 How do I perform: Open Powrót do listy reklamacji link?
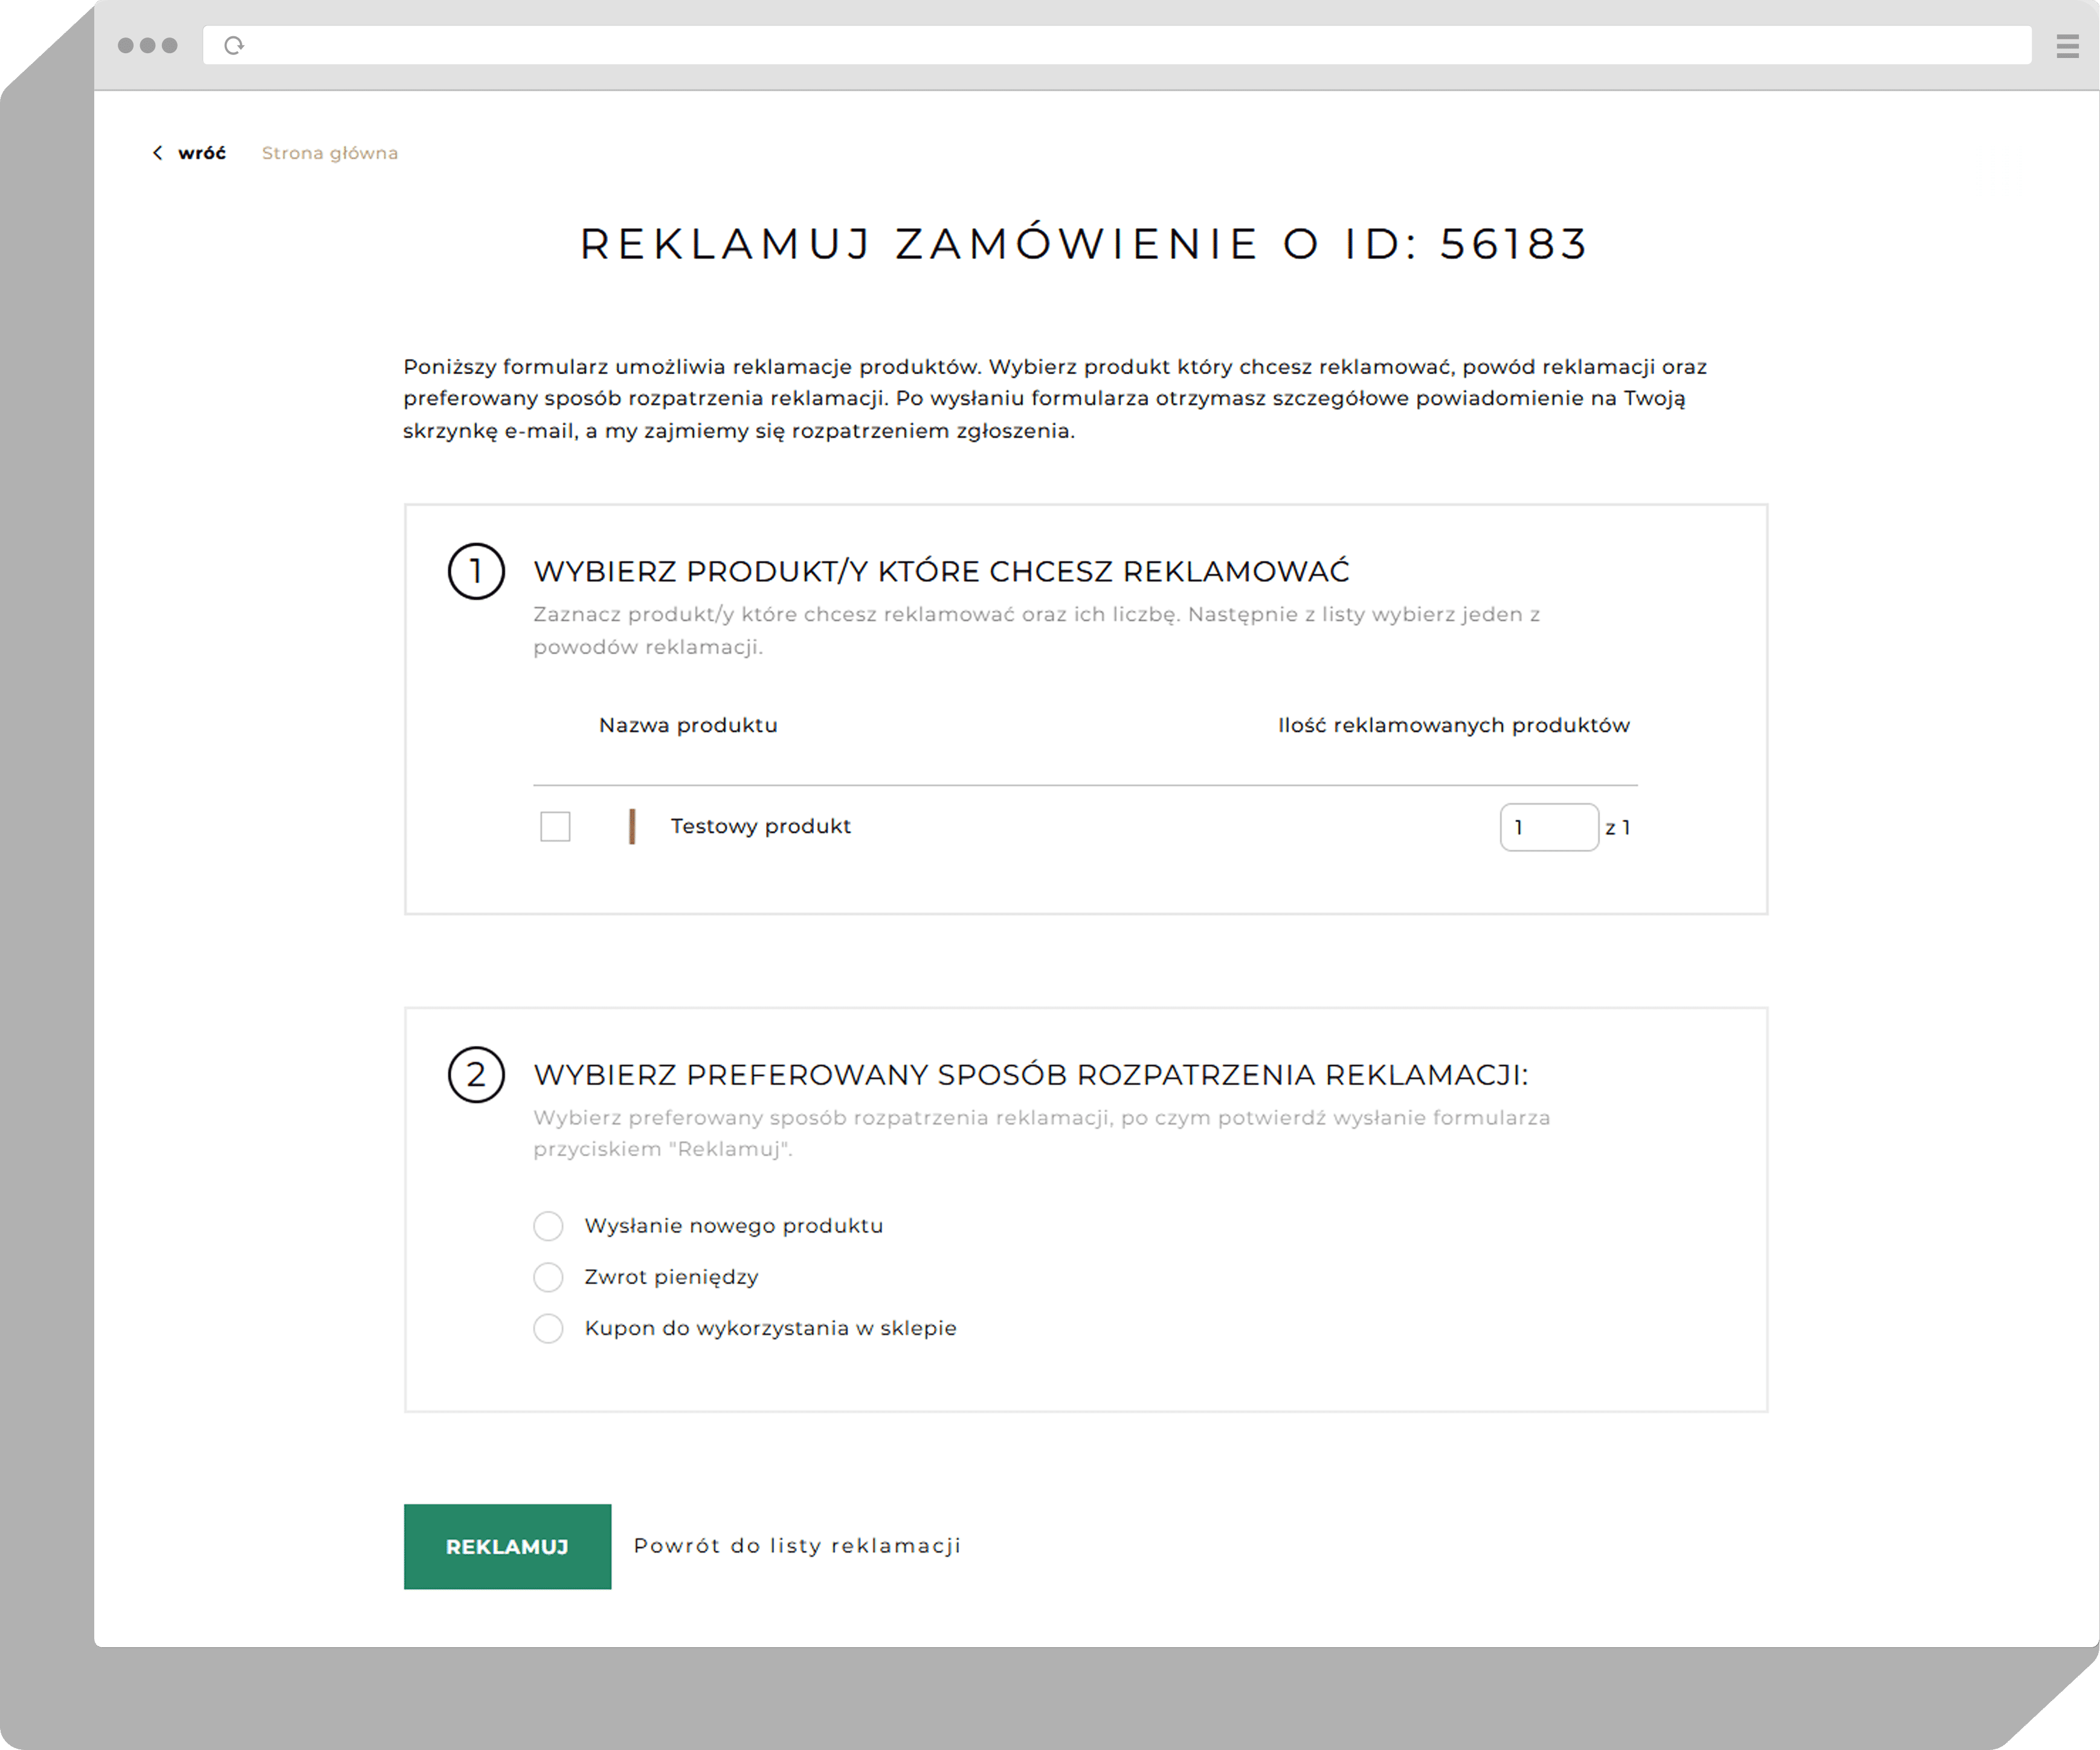click(797, 1546)
